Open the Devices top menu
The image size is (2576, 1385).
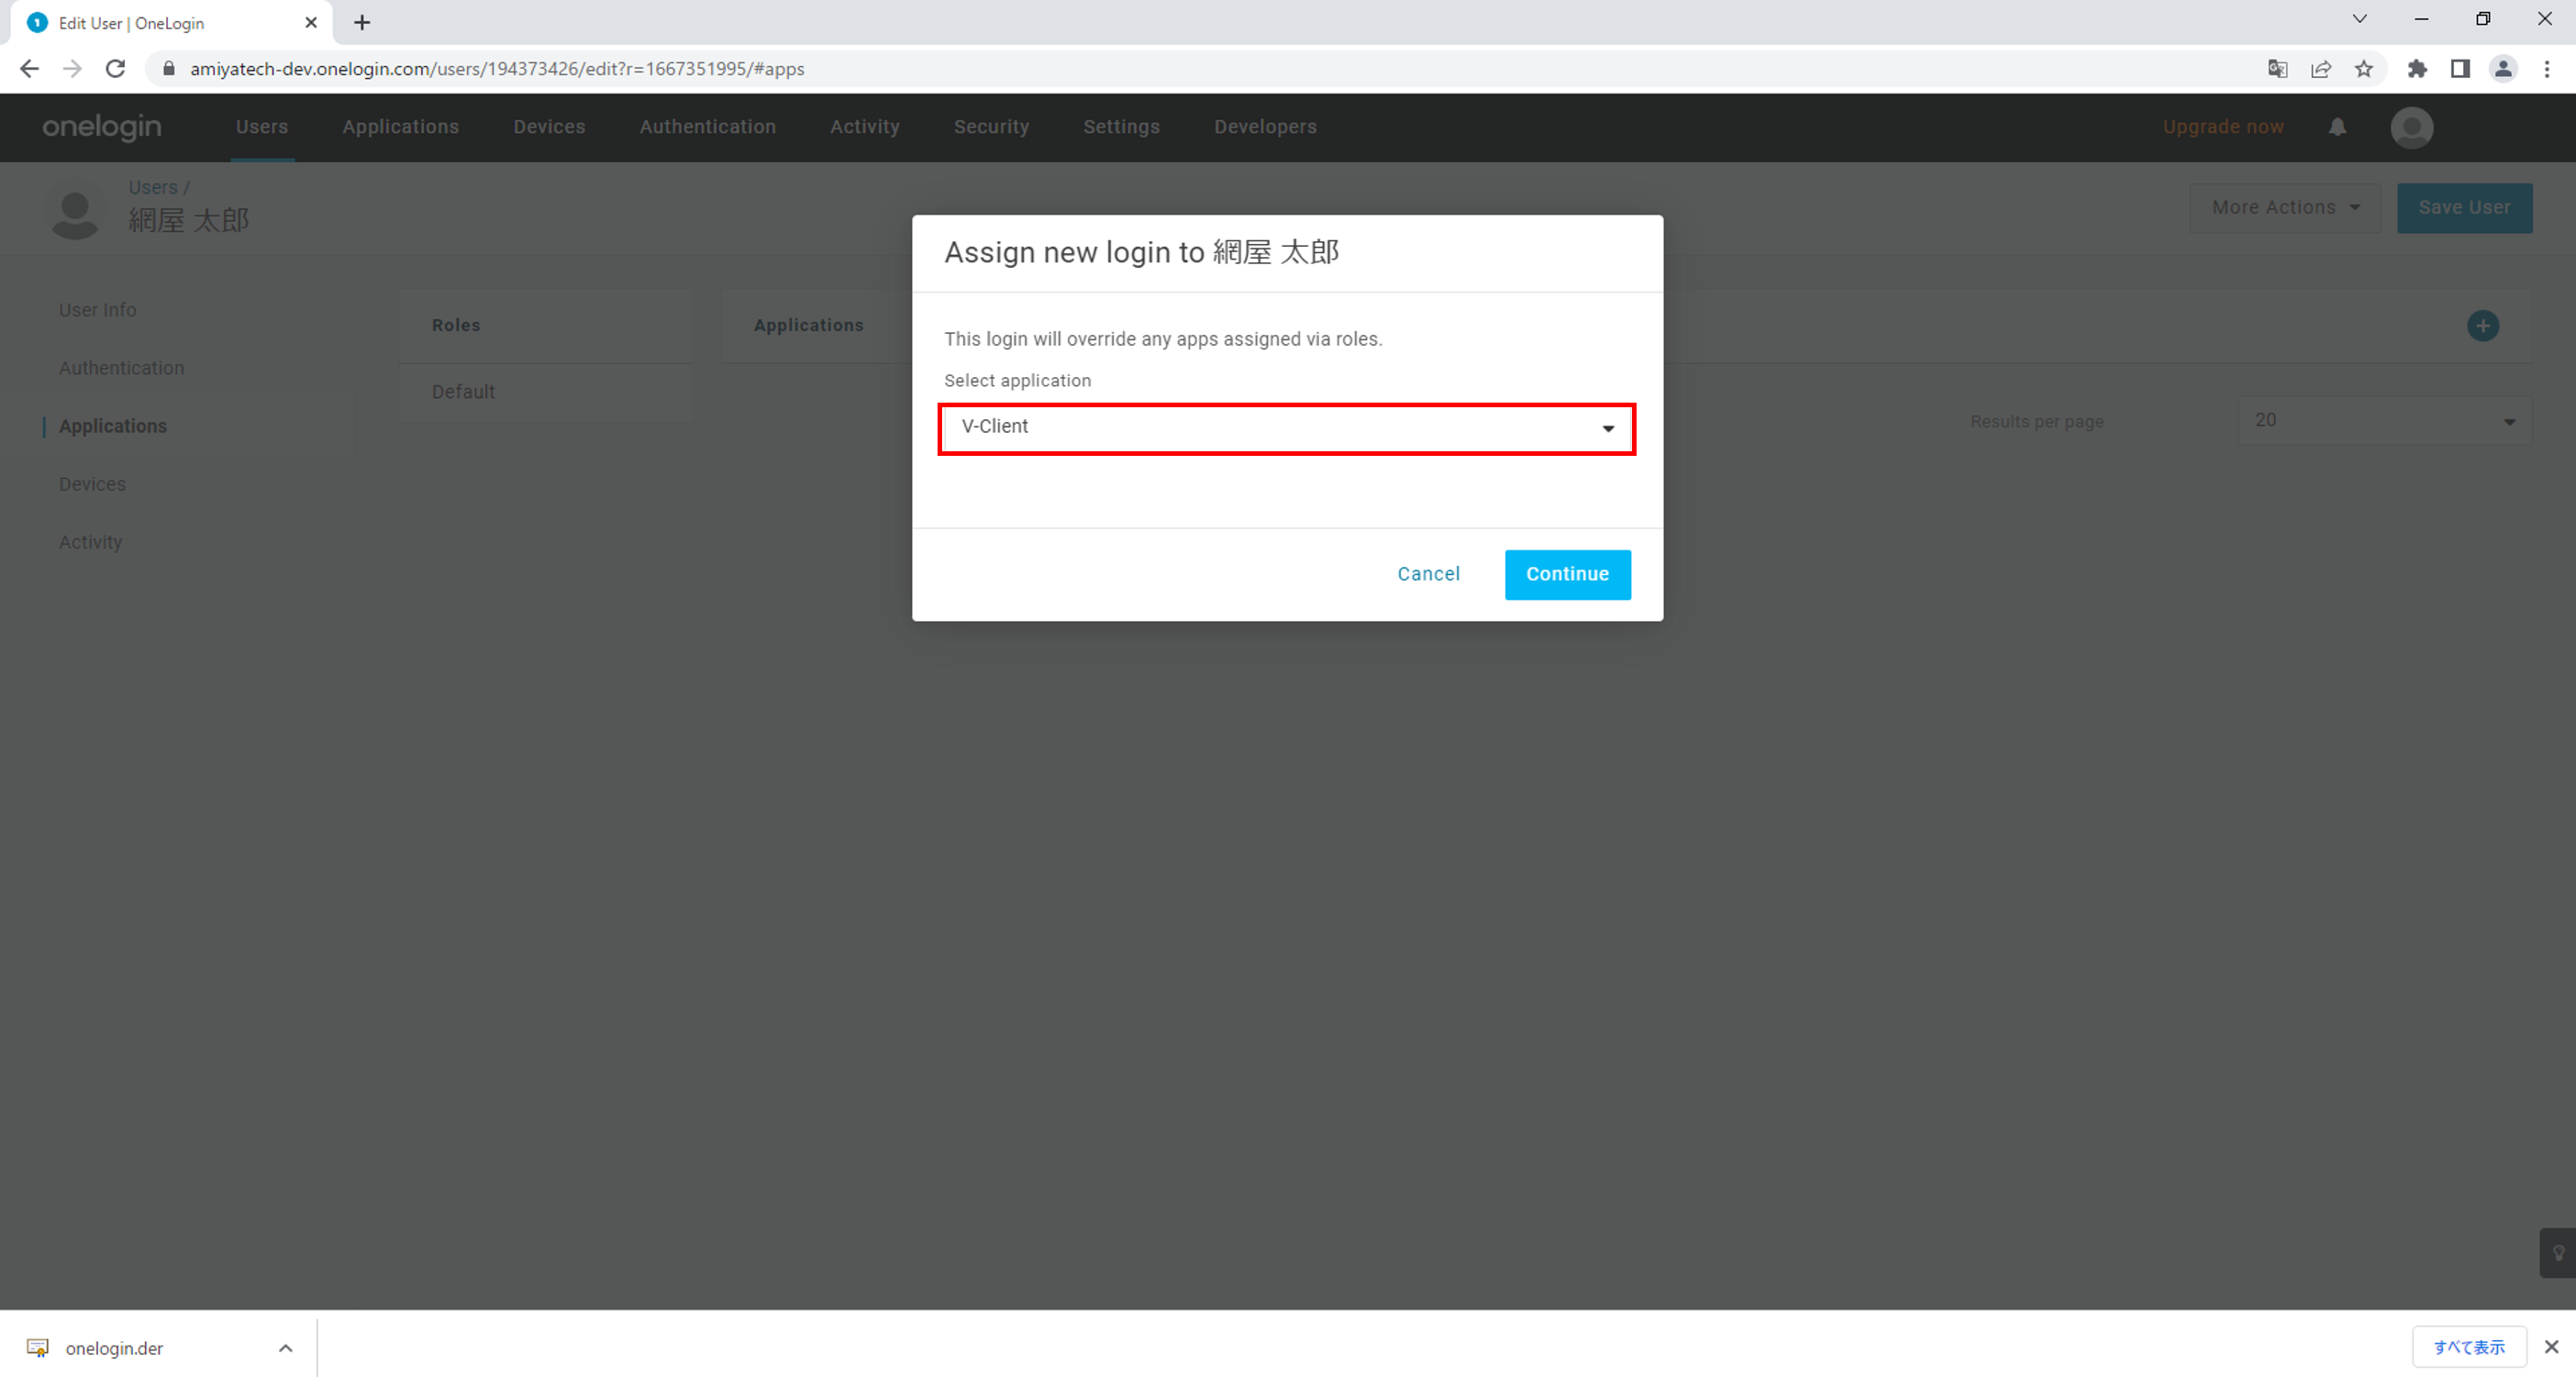click(549, 127)
